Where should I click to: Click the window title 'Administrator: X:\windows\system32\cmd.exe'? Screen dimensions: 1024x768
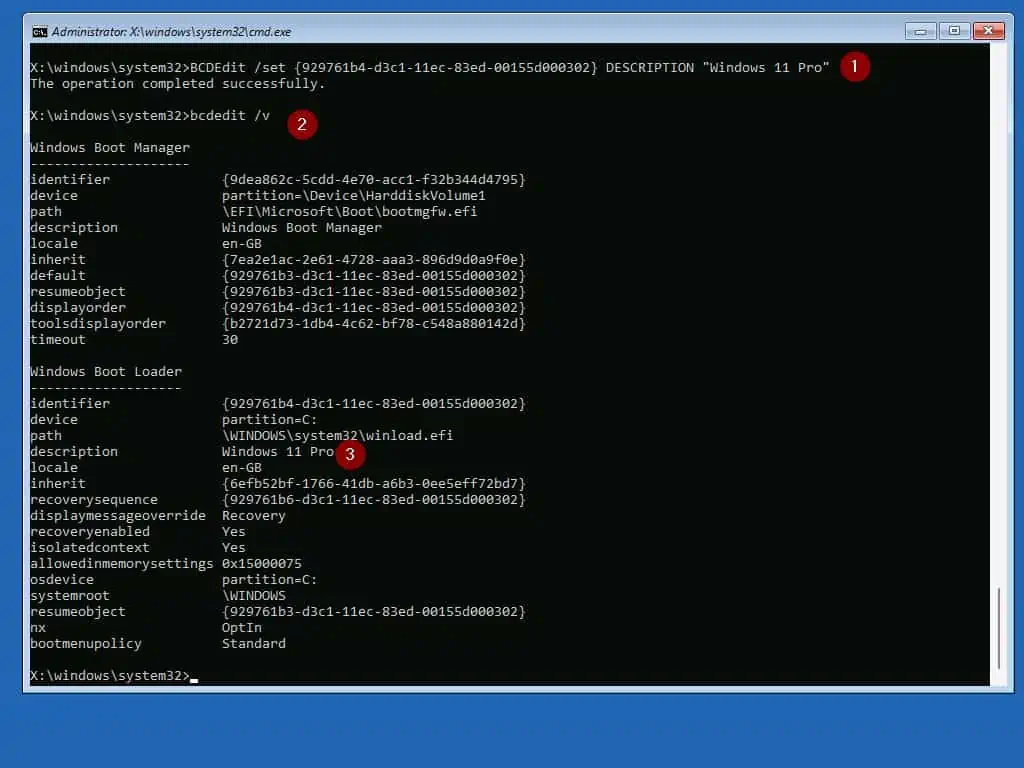[x=171, y=32]
